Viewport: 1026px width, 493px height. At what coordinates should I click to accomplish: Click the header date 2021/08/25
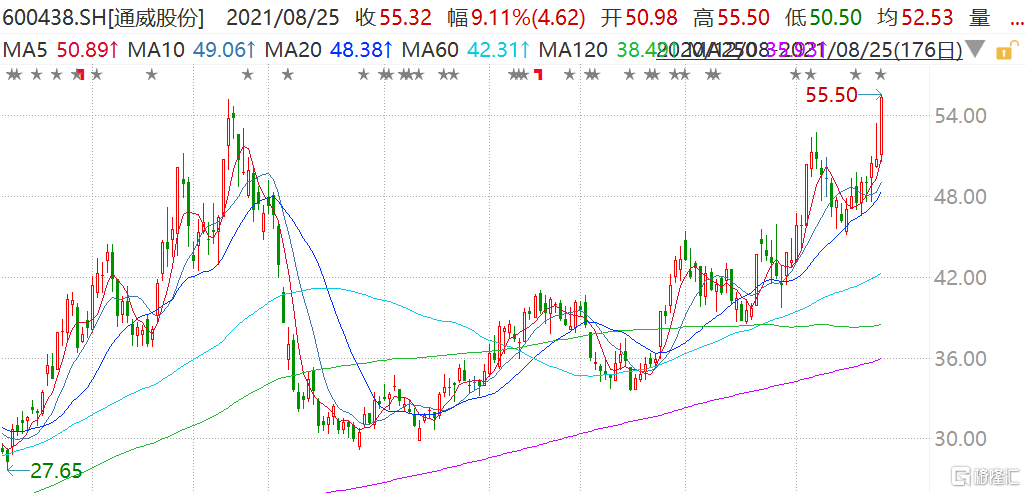[x=283, y=19]
